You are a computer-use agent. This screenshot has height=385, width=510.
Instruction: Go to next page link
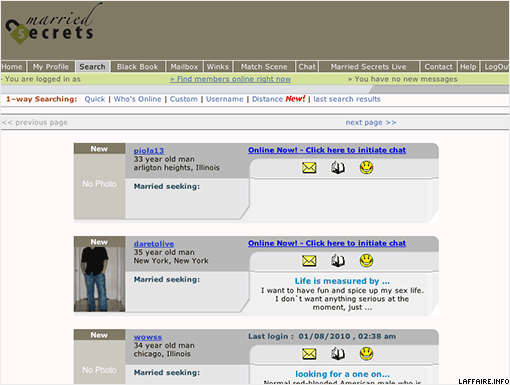point(371,122)
